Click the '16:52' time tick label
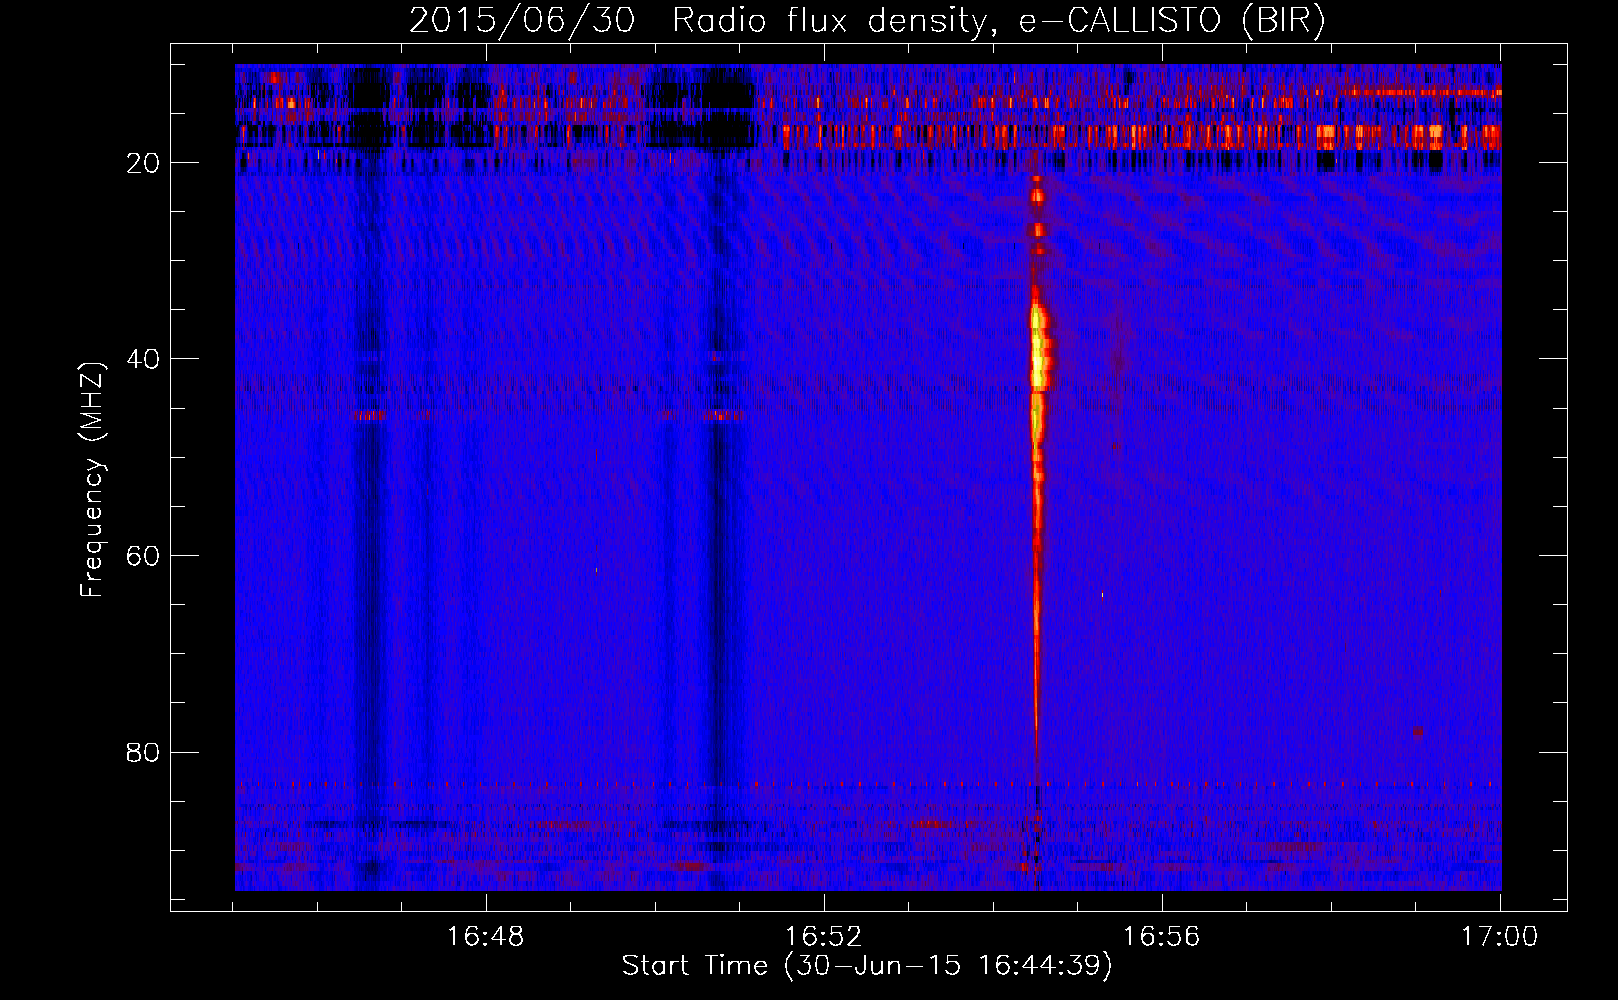 pyautogui.click(x=823, y=937)
